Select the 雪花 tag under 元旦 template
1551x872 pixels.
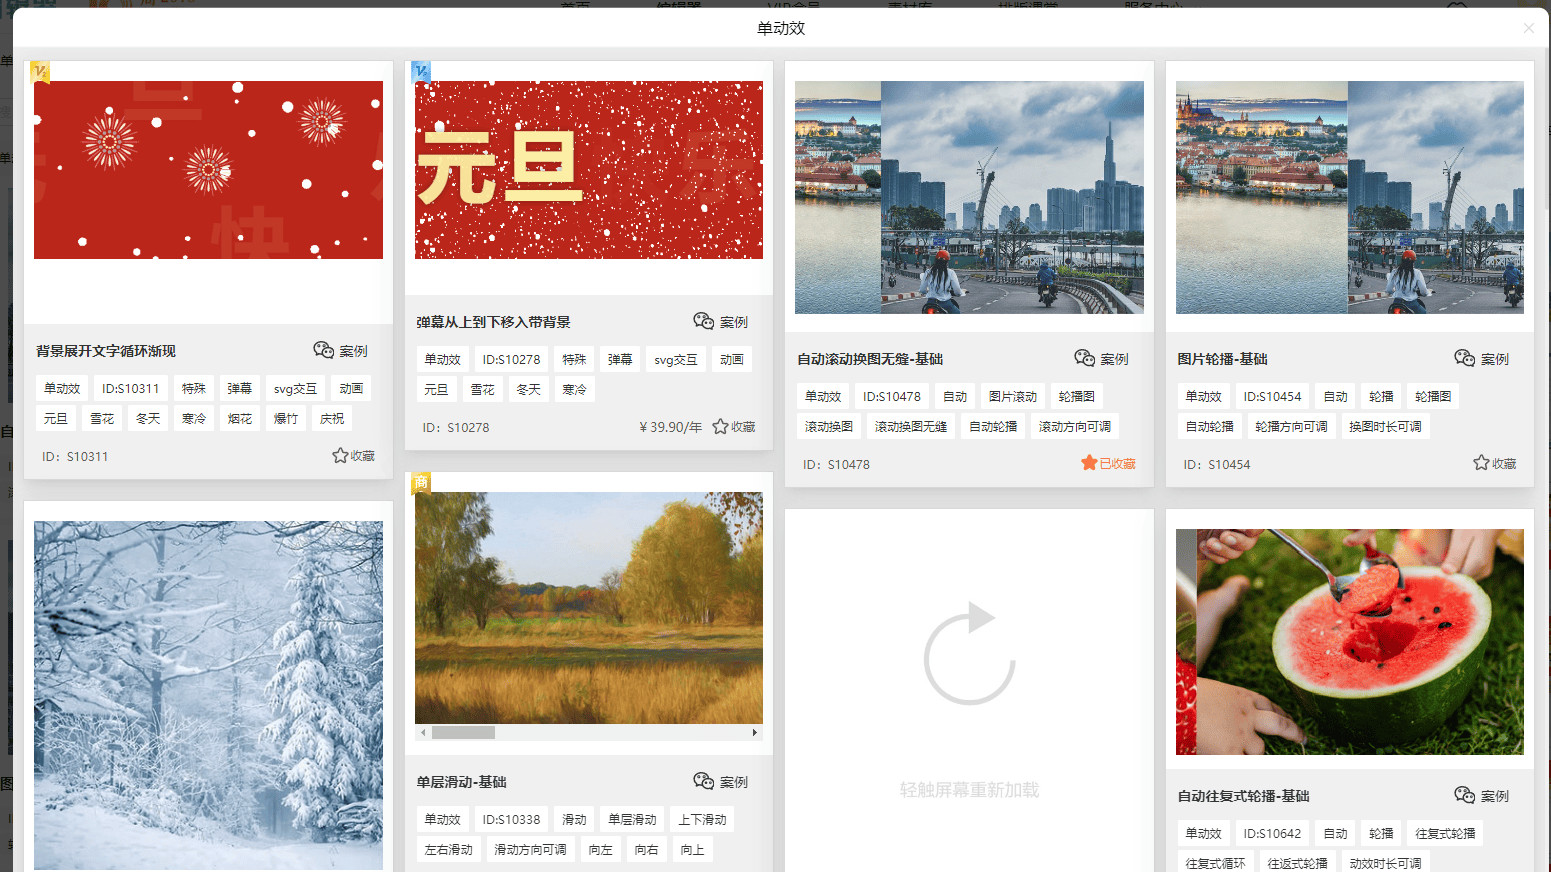(483, 389)
